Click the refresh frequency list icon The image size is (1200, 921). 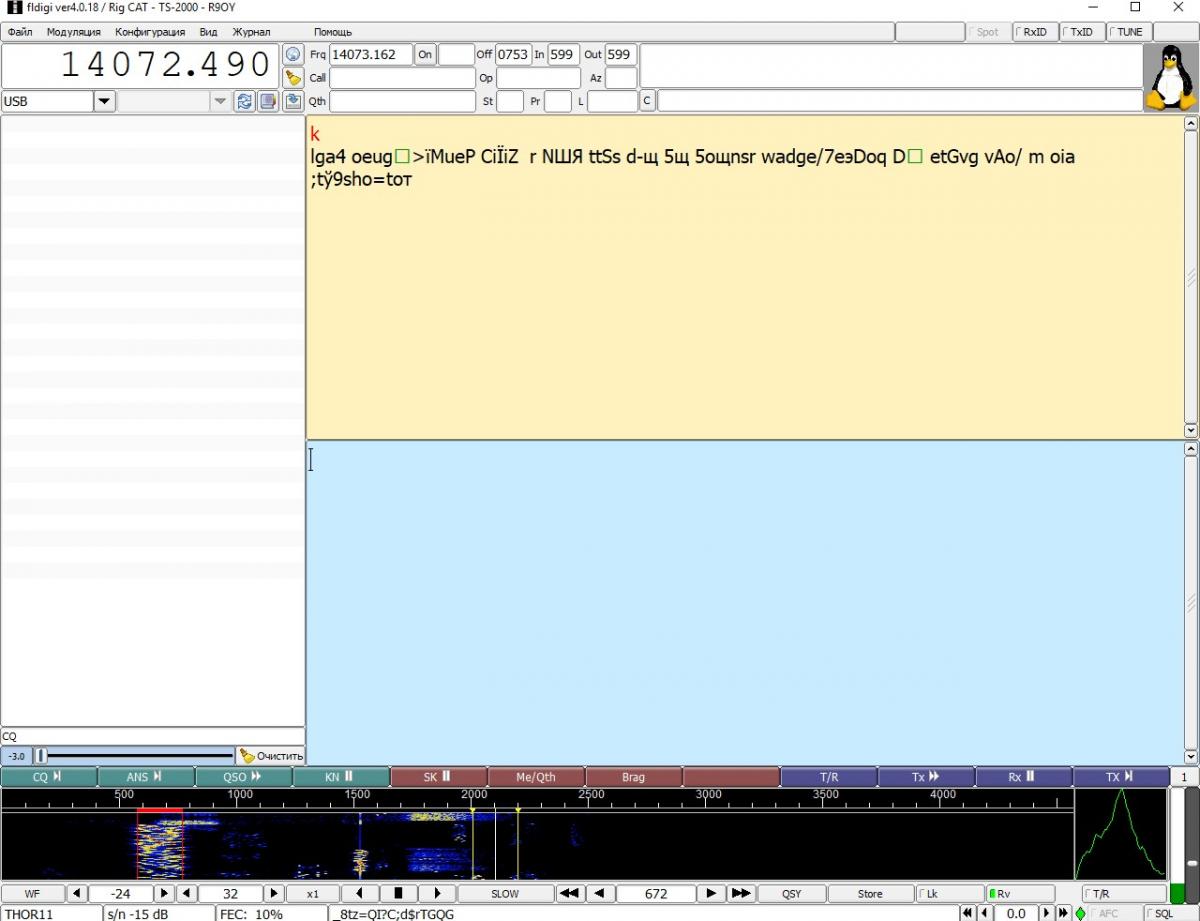point(244,101)
